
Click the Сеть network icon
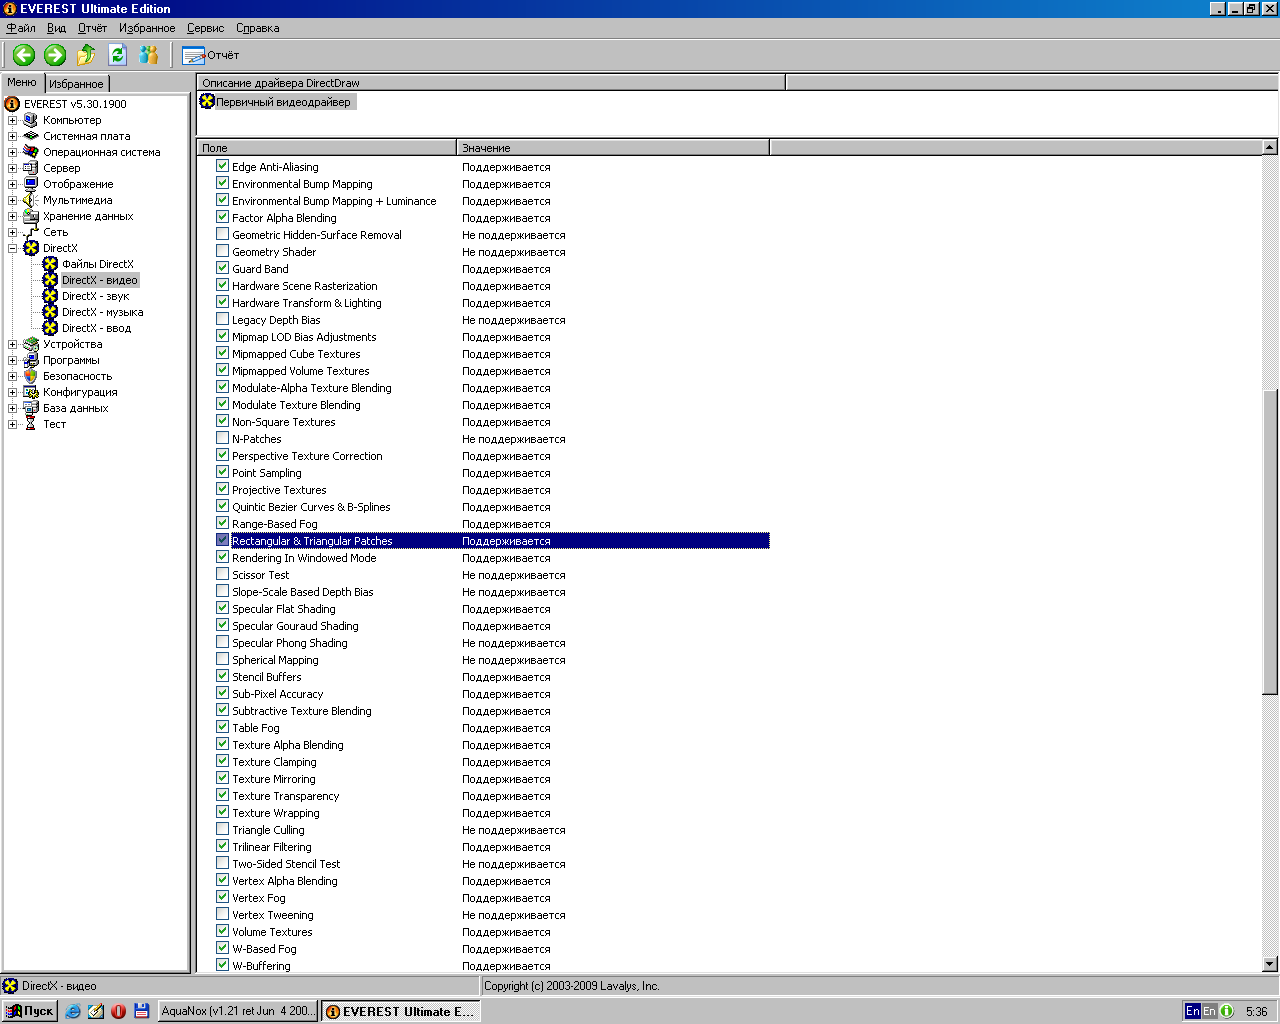point(31,232)
